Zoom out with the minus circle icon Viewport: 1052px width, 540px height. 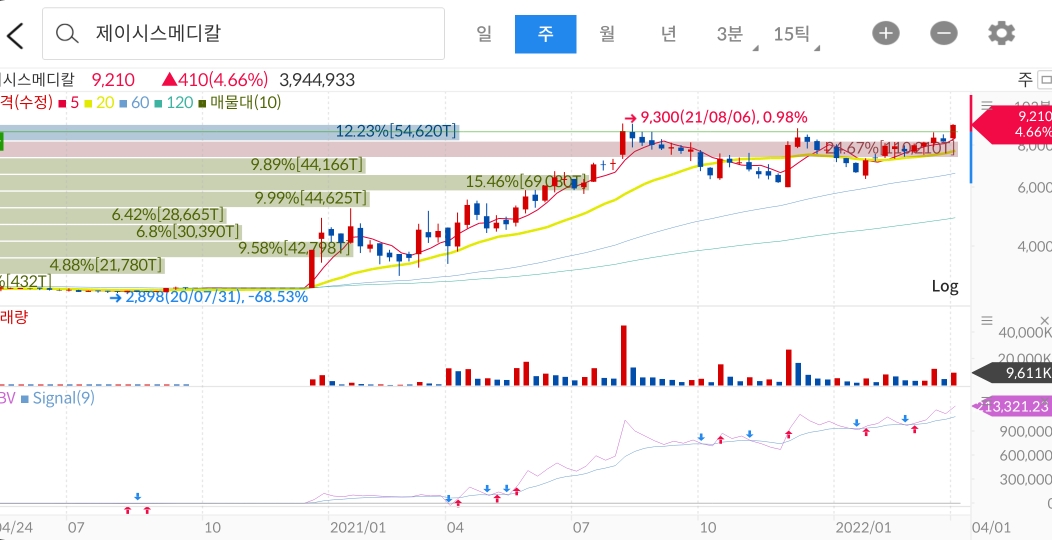point(943,34)
